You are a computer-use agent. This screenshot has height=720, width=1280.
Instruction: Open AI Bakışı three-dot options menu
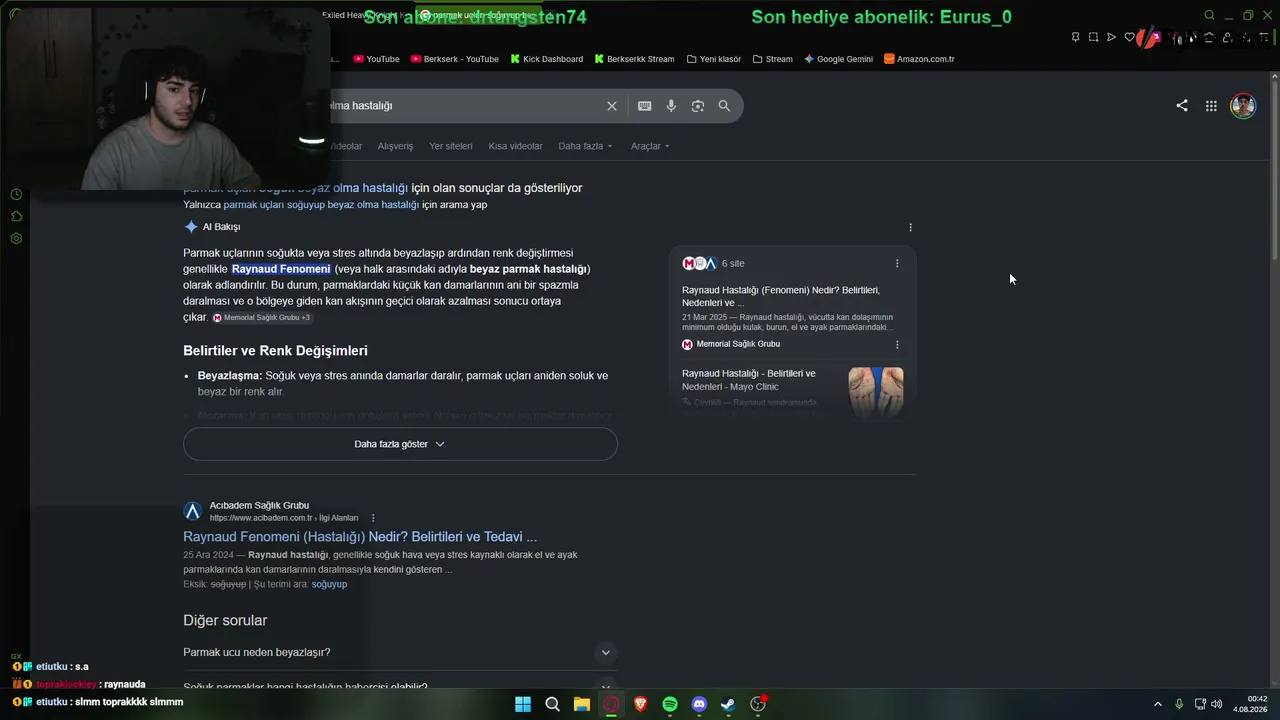[910, 227]
